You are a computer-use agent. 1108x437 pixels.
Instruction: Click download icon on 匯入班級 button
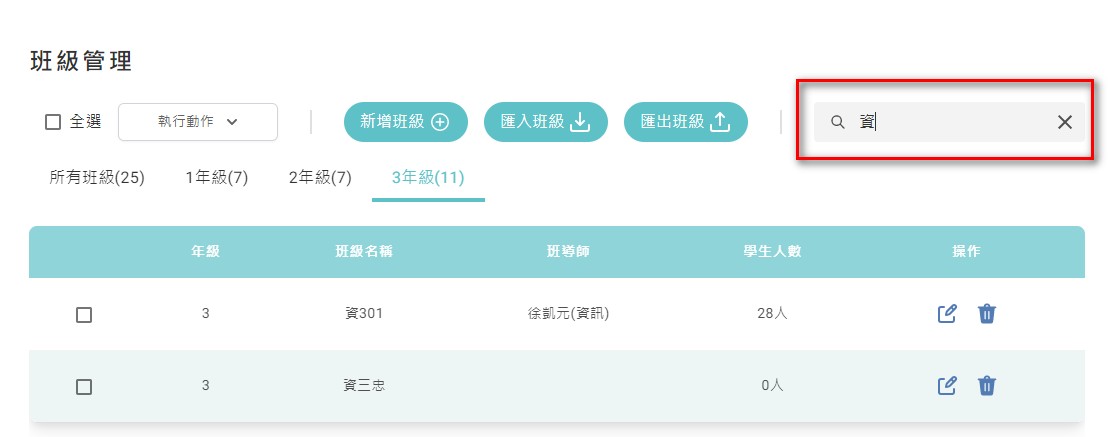pyautogui.click(x=579, y=122)
